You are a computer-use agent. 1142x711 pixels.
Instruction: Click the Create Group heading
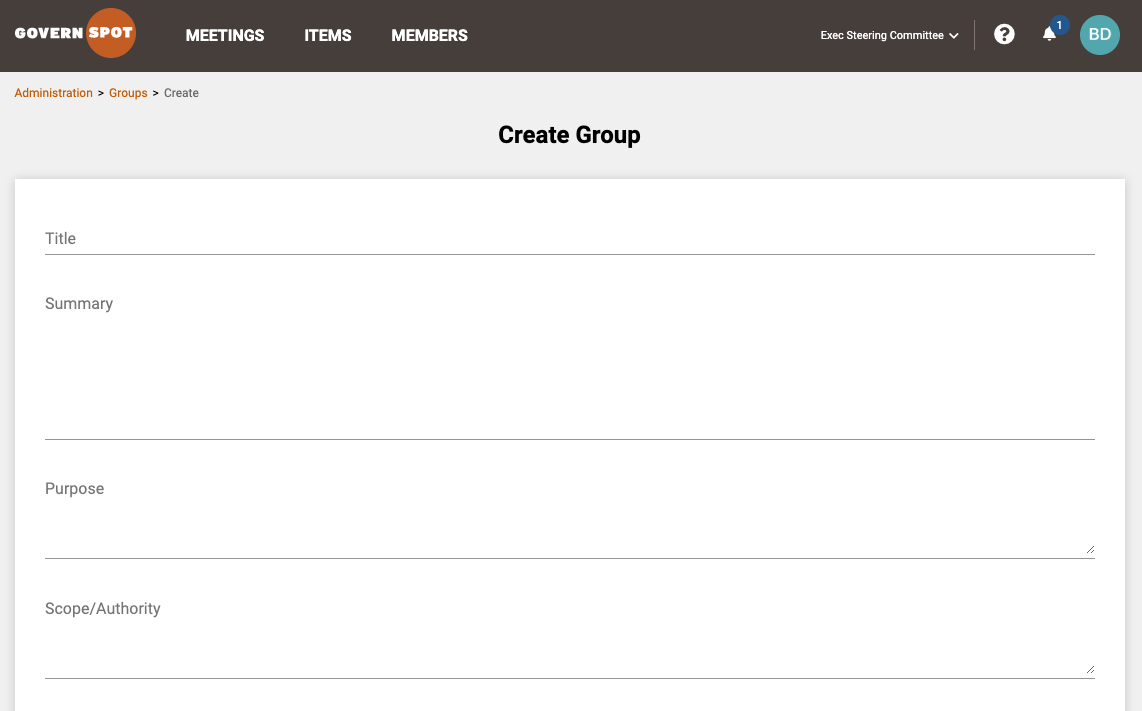[x=570, y=135]
